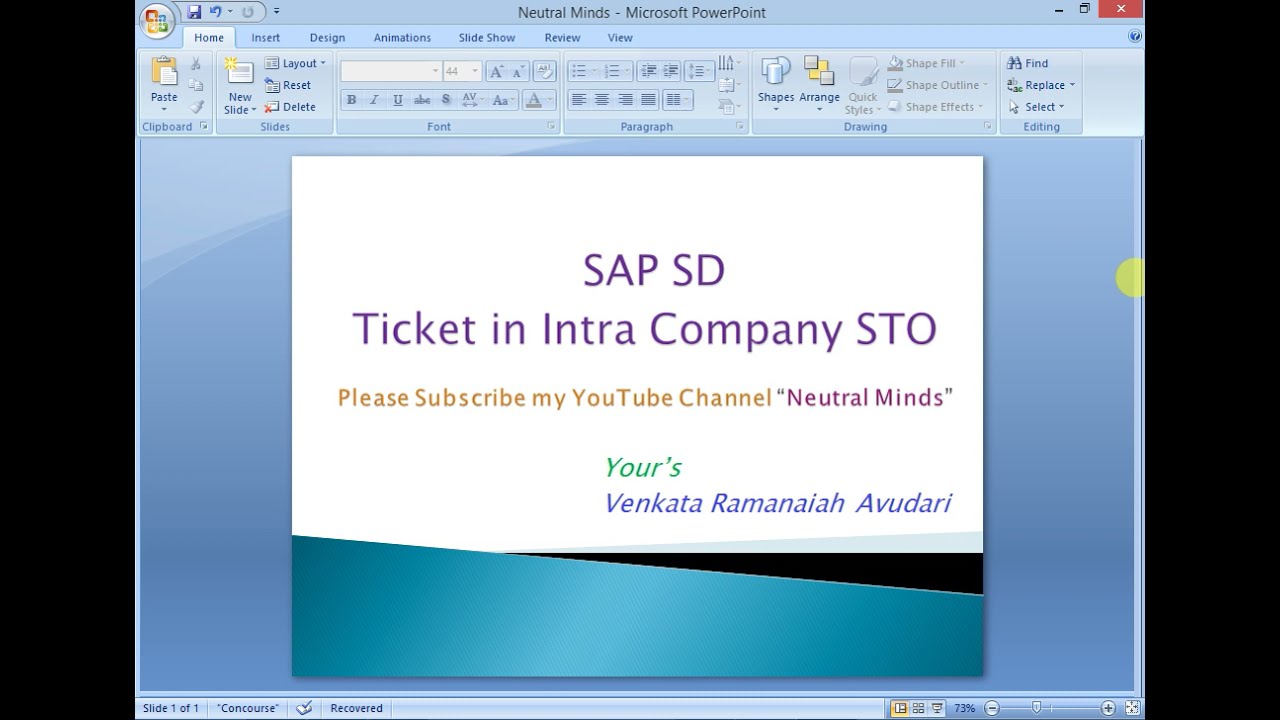The width and height of the screenshot is (1280, 720).
Task: Fit slide to current window
Action: [1132, 708]
